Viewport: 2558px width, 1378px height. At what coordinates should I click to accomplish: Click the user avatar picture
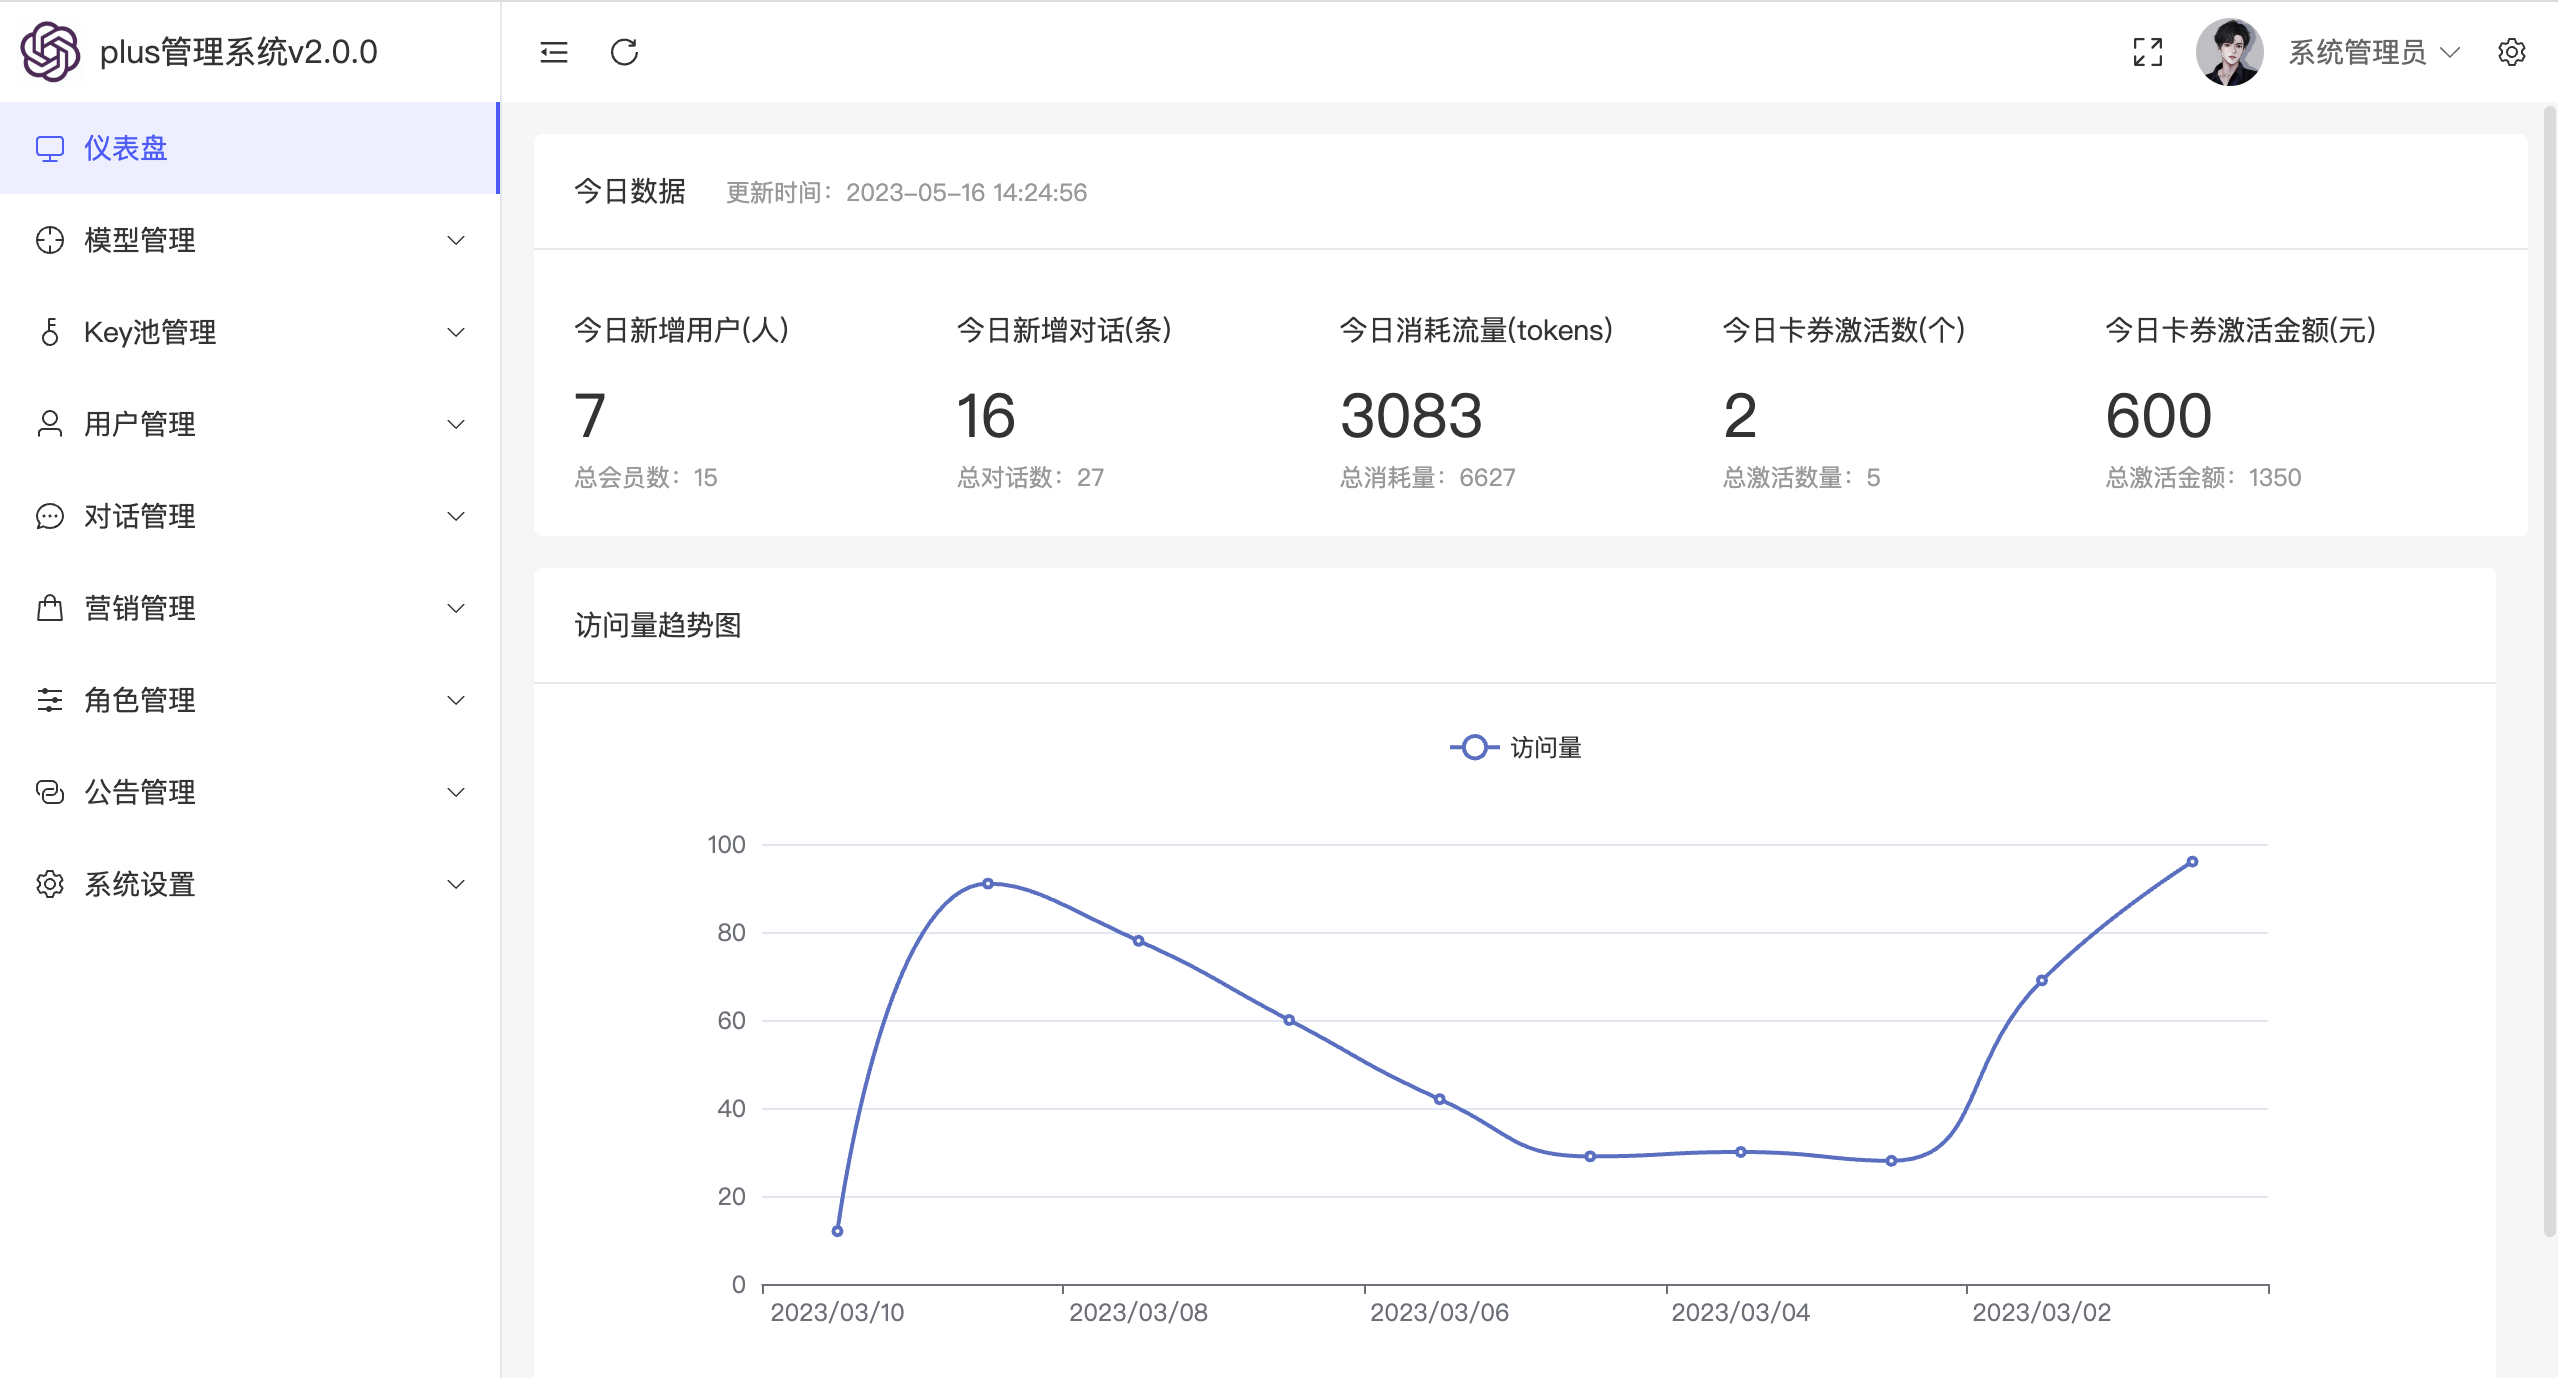tap(2228, 52)
